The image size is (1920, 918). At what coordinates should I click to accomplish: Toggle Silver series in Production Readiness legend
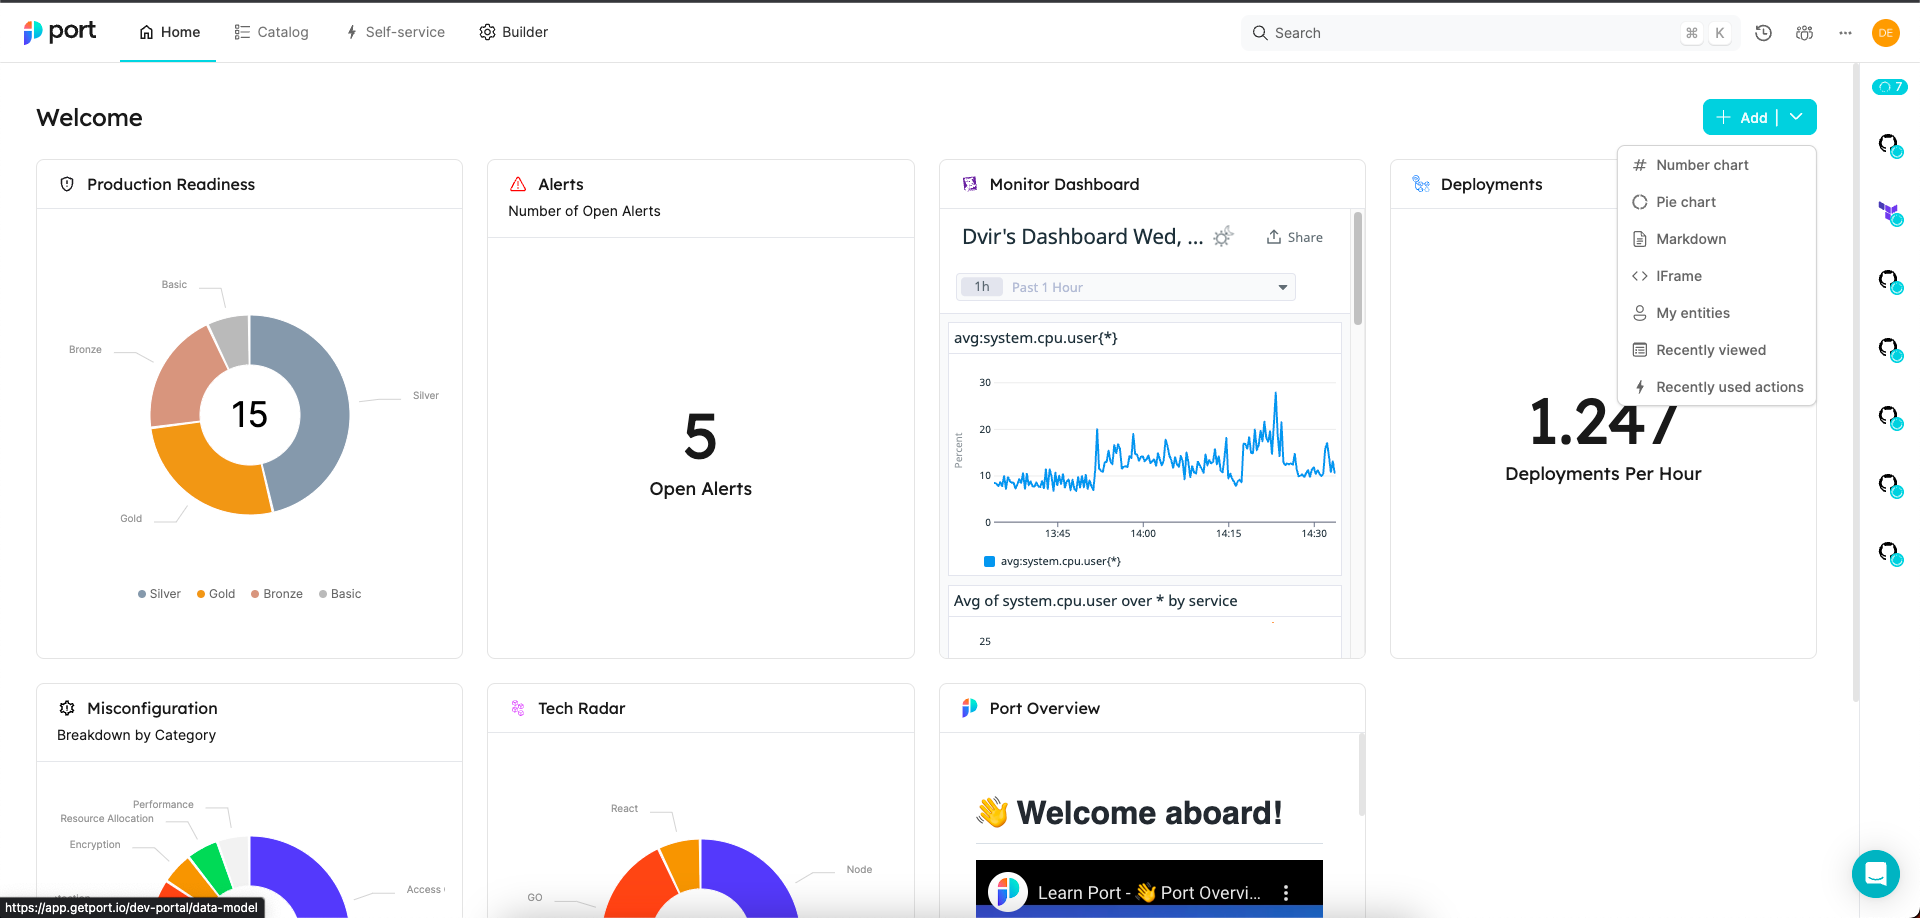[159, 594]
